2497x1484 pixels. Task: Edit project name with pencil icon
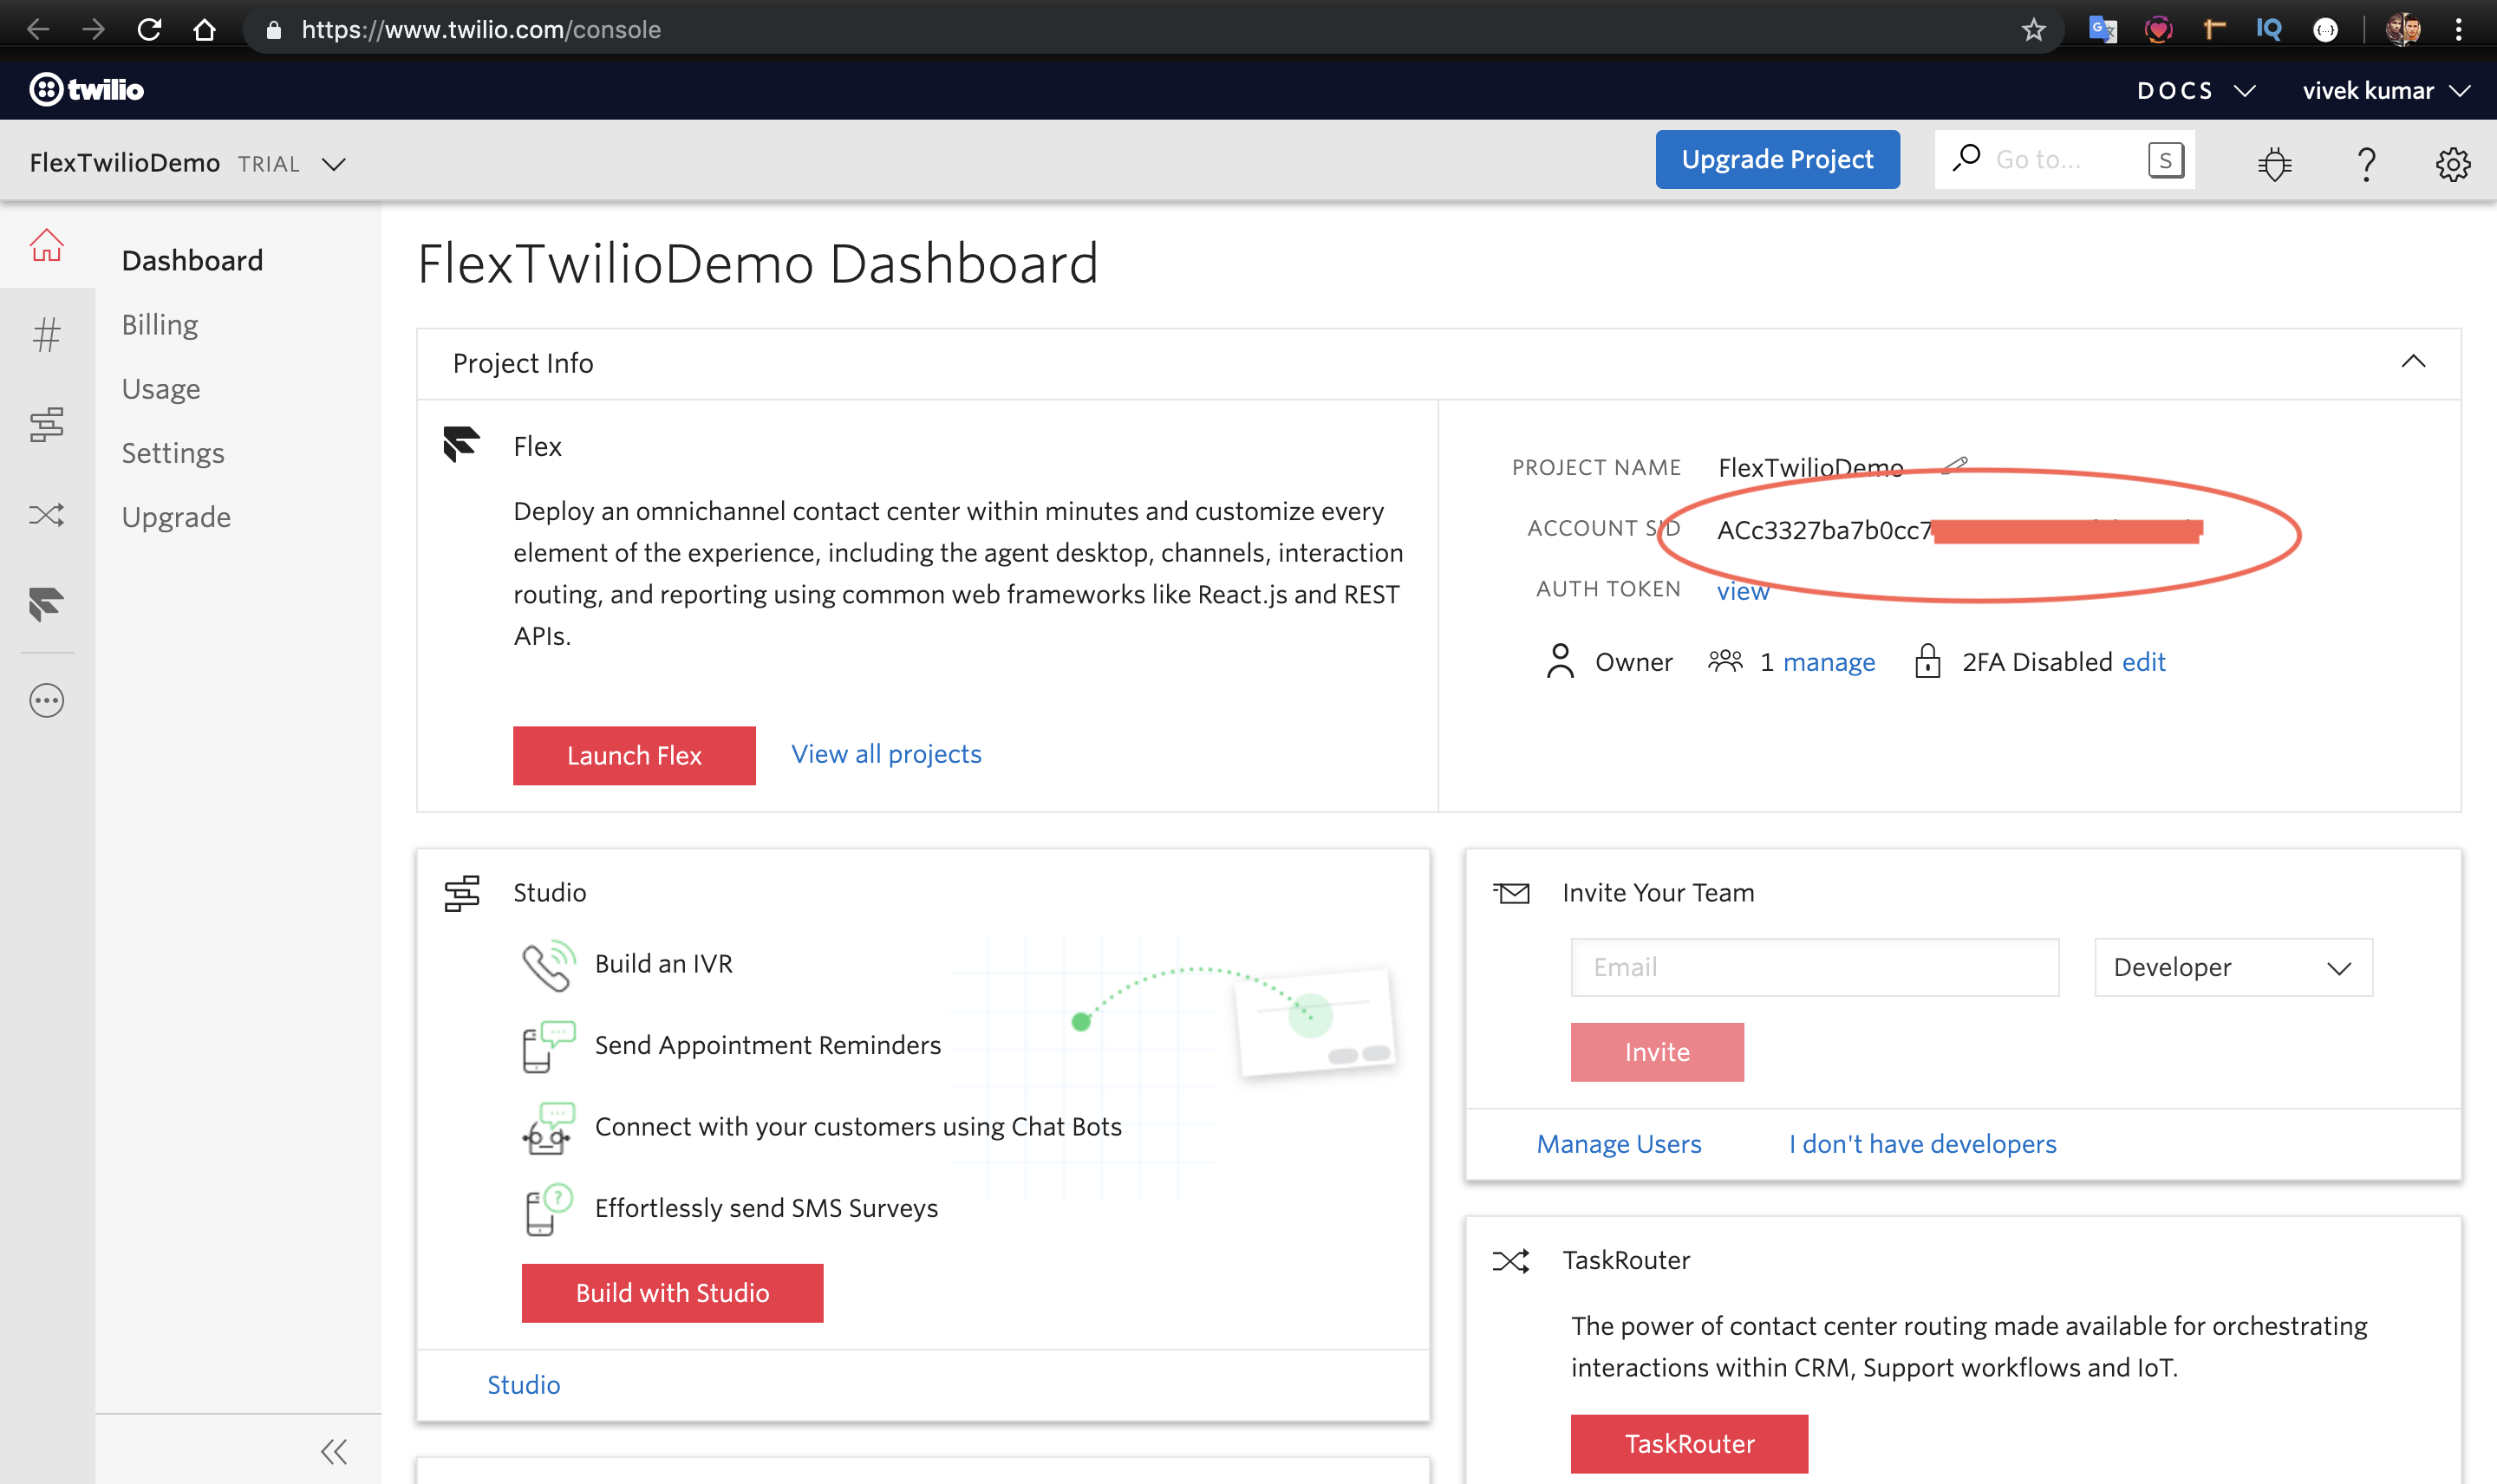[1955, 465]
